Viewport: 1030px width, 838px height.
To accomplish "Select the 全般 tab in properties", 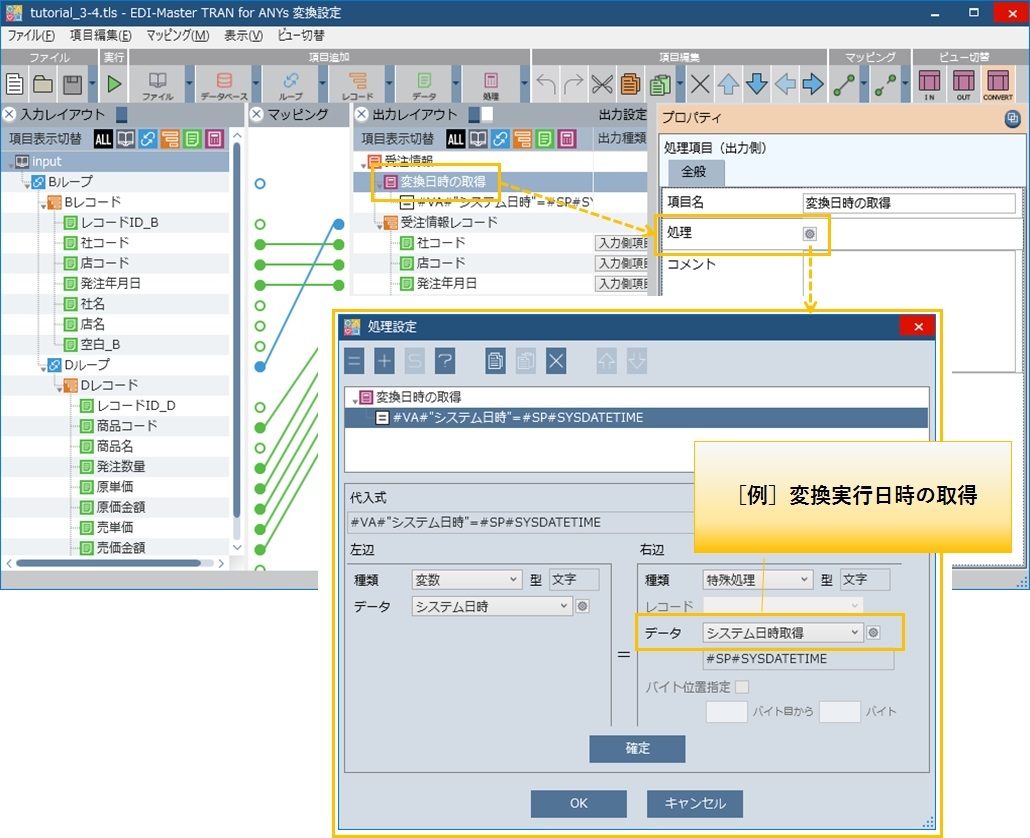I will click(694, 172).
